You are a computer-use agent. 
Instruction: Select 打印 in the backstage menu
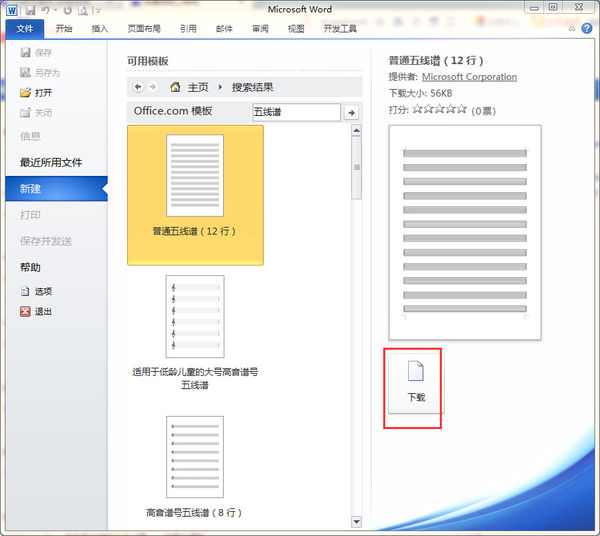point(30,215)
